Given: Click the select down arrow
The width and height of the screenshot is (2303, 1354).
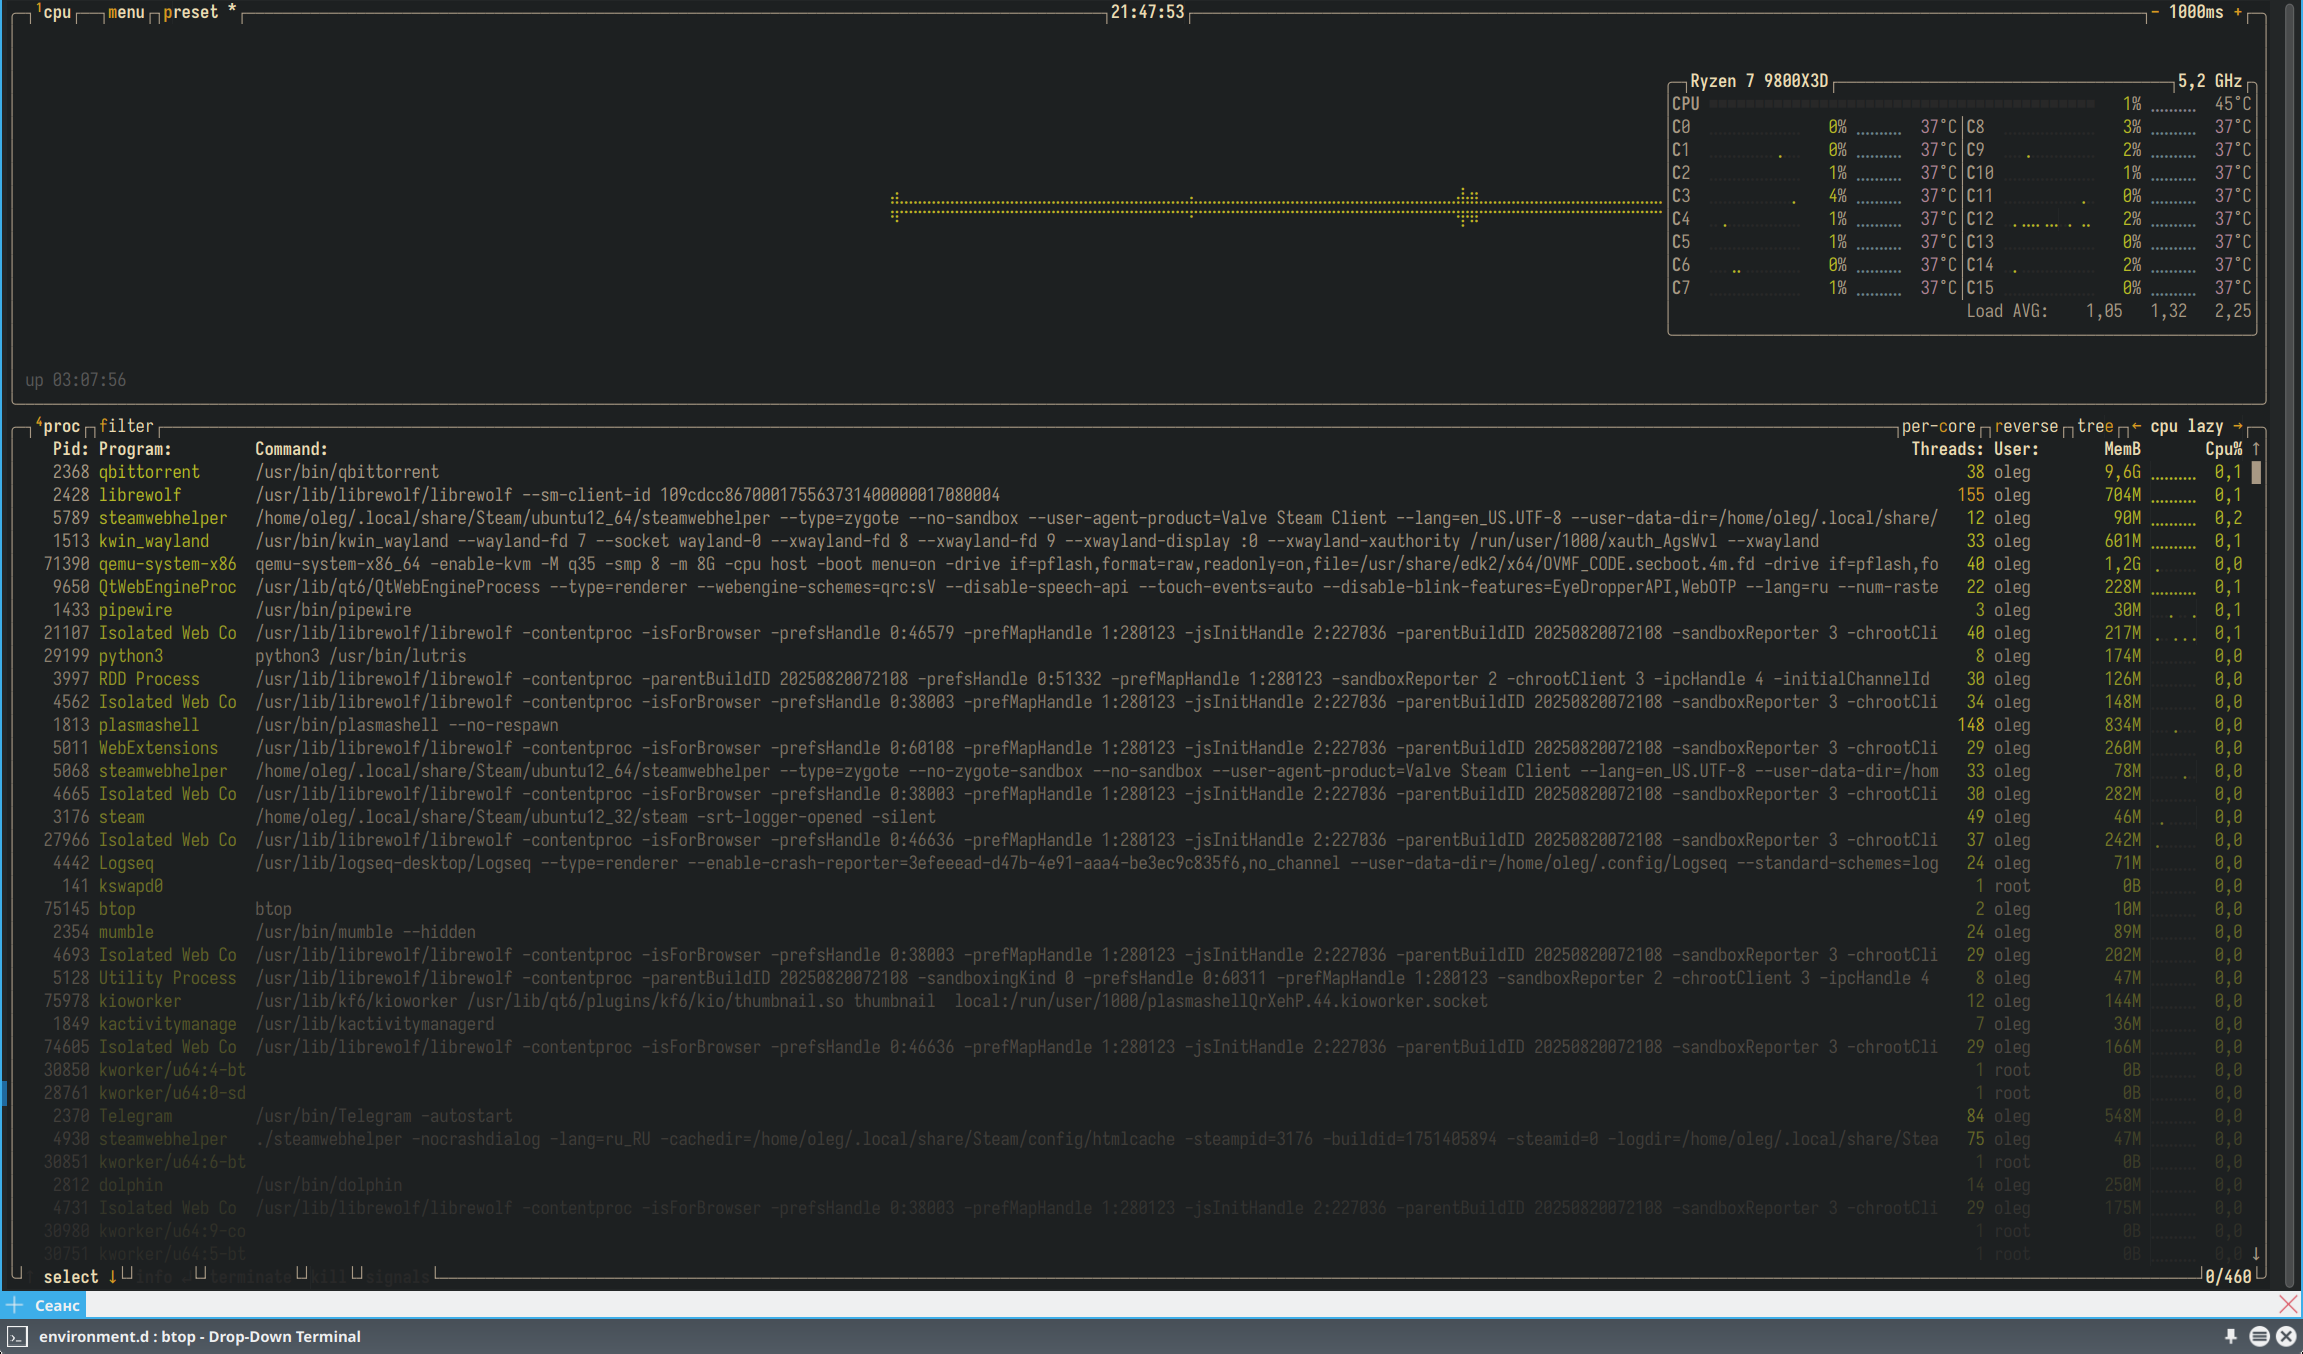Looking at the screenshot, I should 113,1277.
